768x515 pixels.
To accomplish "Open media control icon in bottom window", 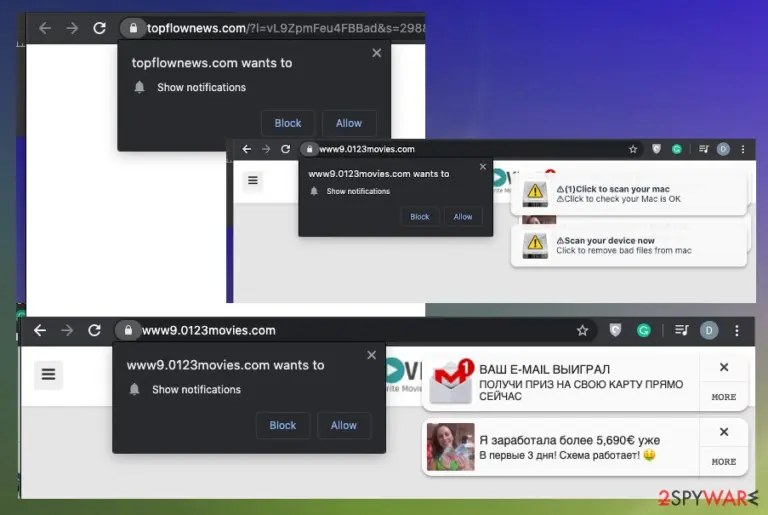I will (x=682, y=330).
